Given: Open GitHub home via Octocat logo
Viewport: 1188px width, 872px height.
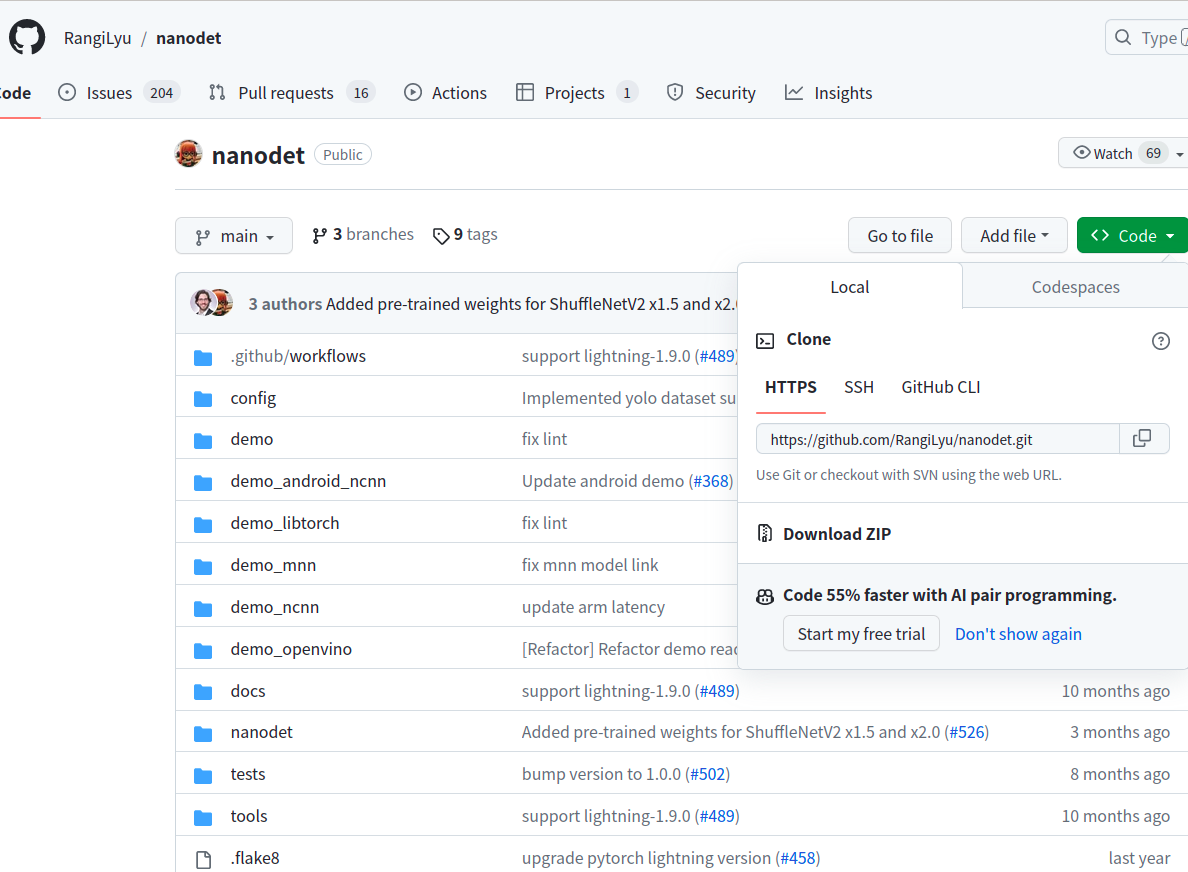Looking at the screenshot, I should point(27,37).
